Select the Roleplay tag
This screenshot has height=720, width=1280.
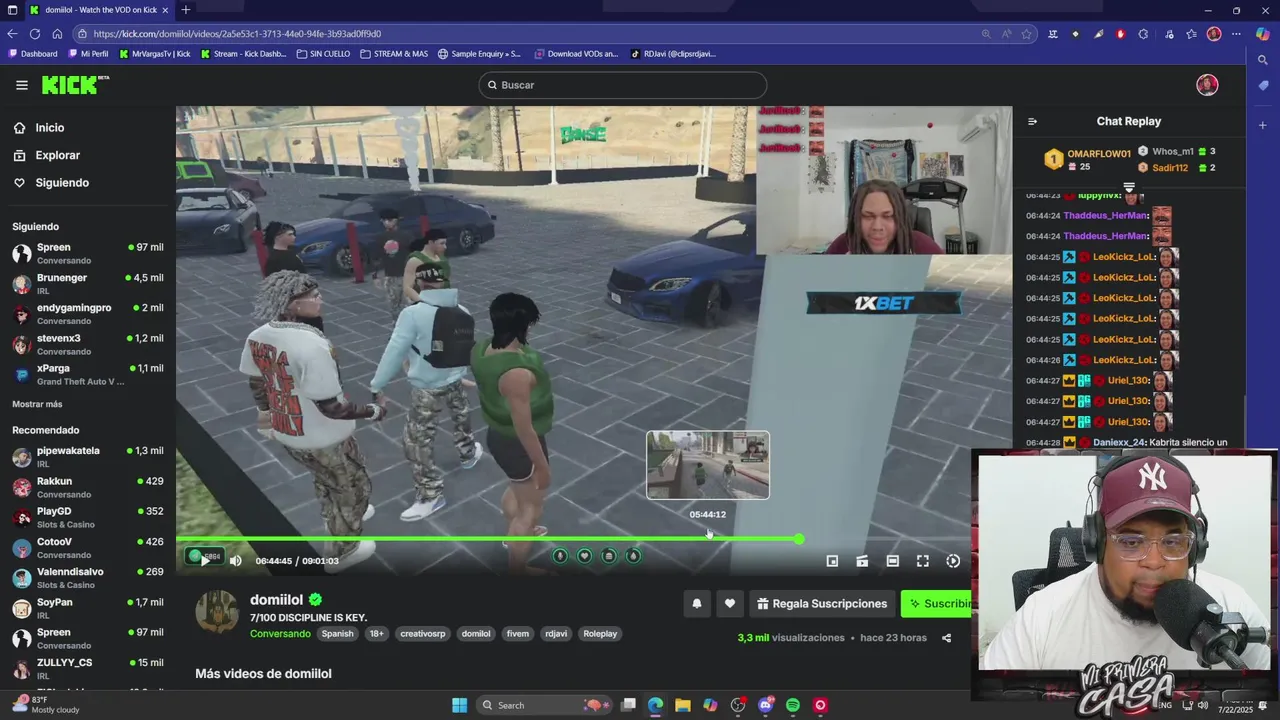coord(600,633)
